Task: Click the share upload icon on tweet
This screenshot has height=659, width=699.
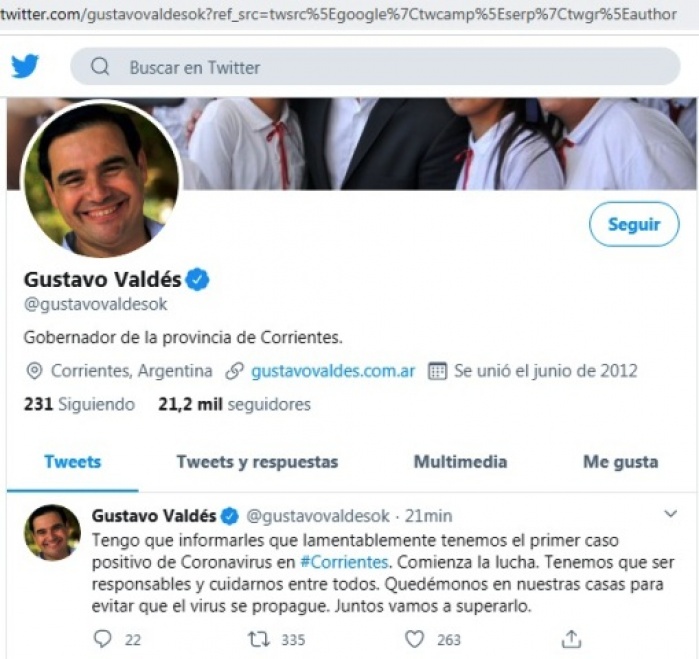Action: tap(572, 639)
